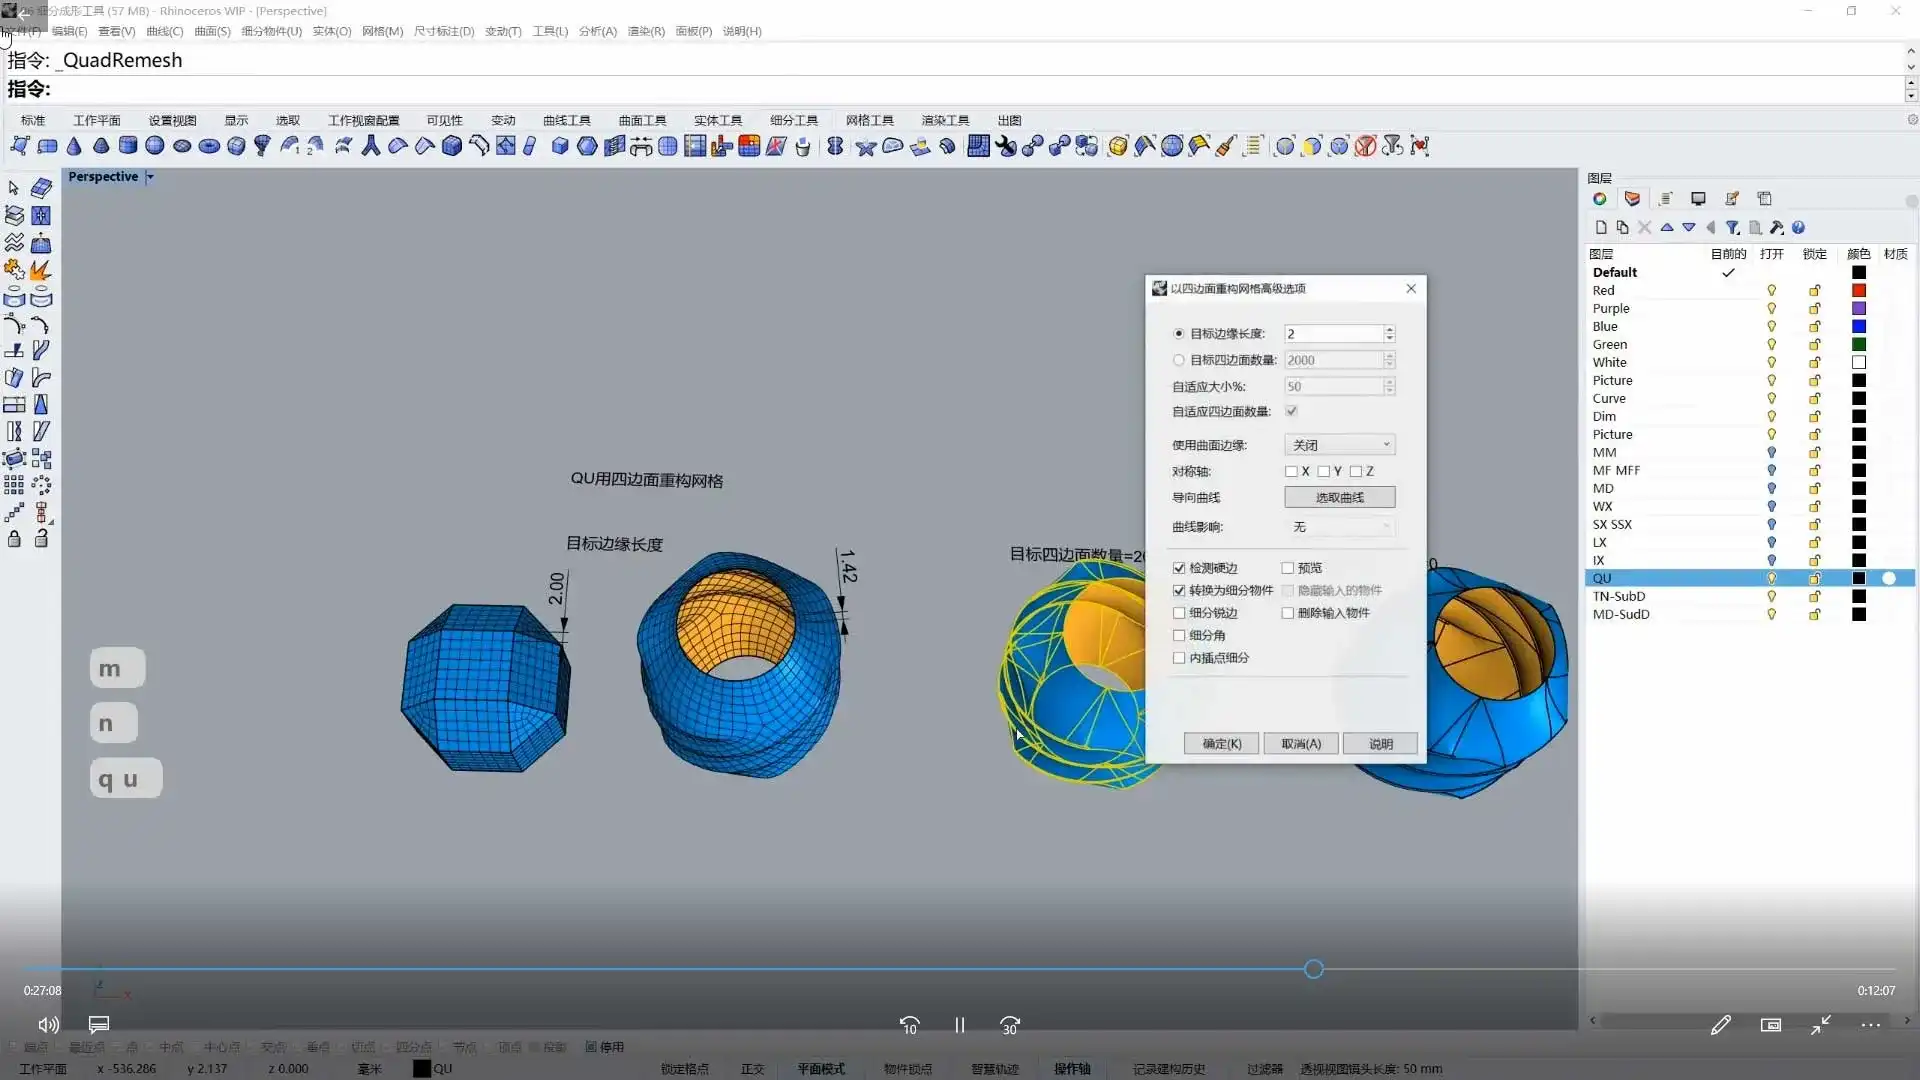Open Perspective viewport dropdown arrow
1920x1080 pixels.
150,177
